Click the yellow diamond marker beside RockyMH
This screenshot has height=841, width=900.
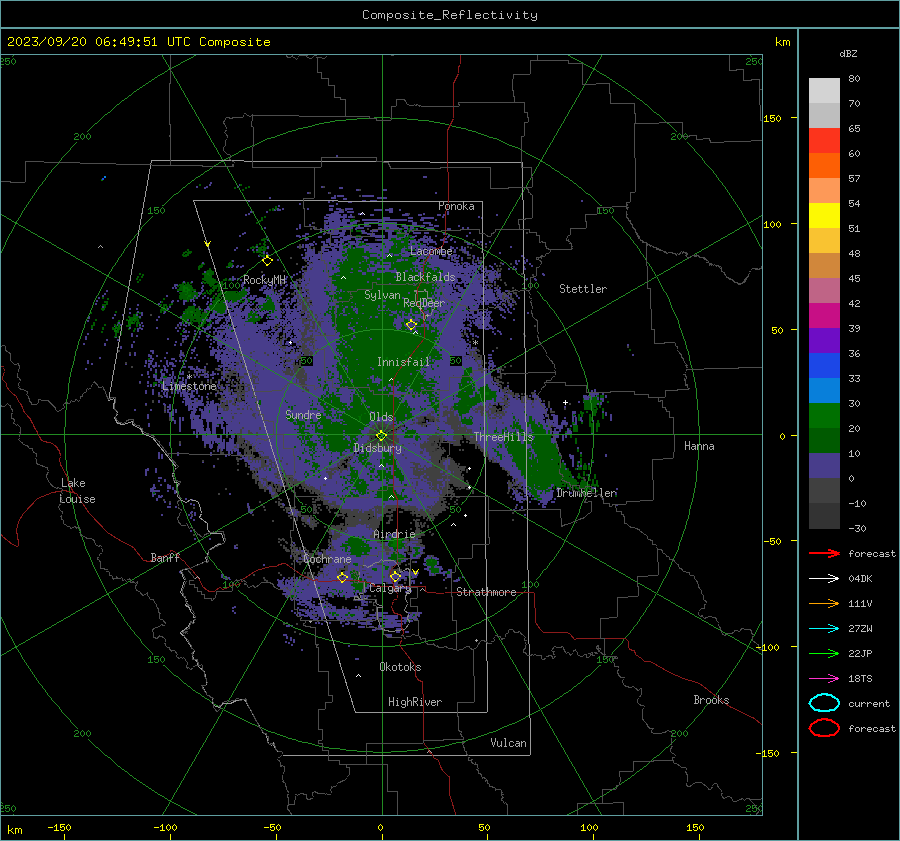click(x=267, y=261)
